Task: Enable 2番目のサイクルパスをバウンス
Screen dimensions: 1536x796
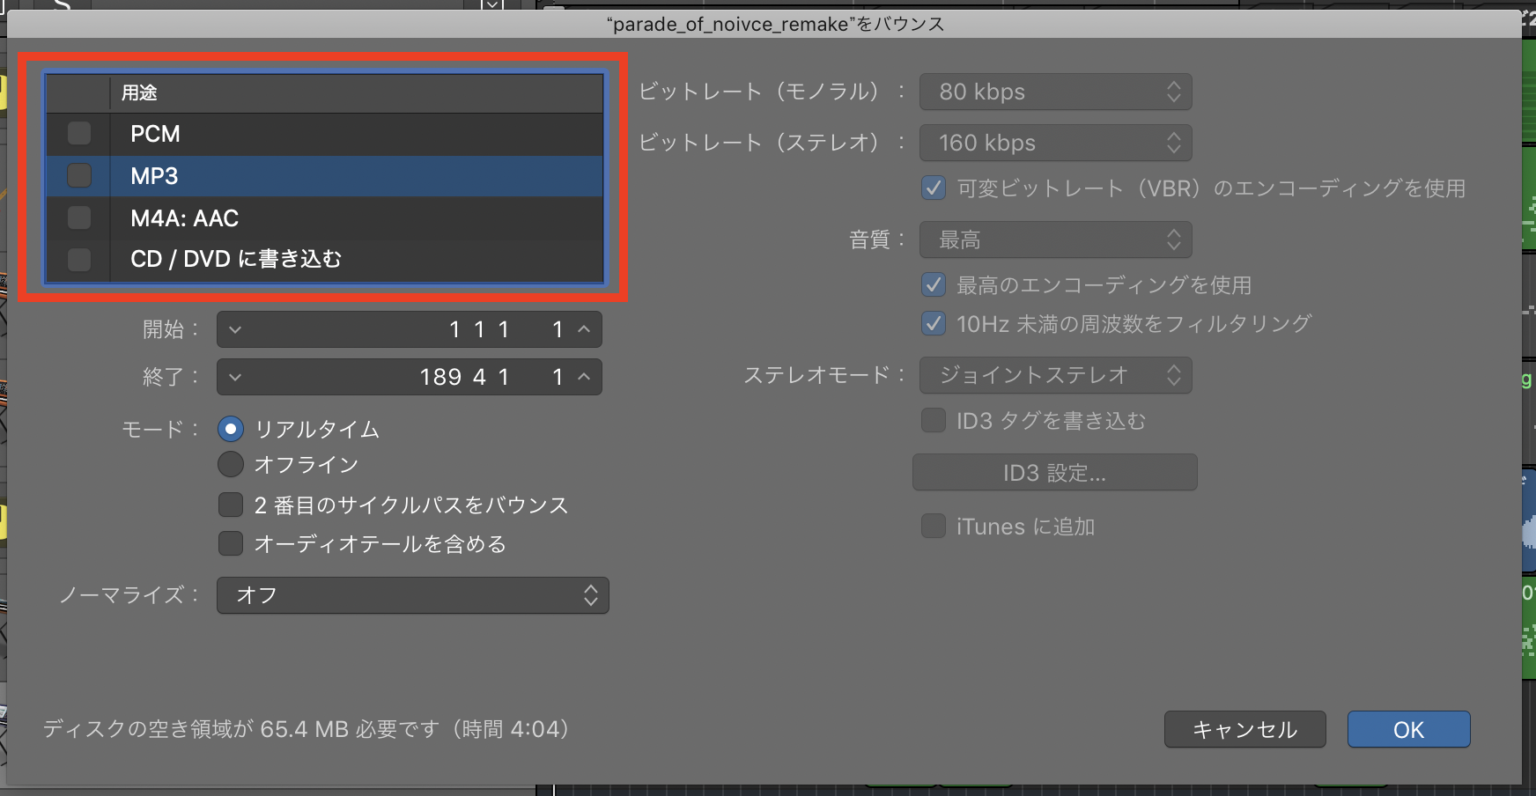Action: (230, 504)
